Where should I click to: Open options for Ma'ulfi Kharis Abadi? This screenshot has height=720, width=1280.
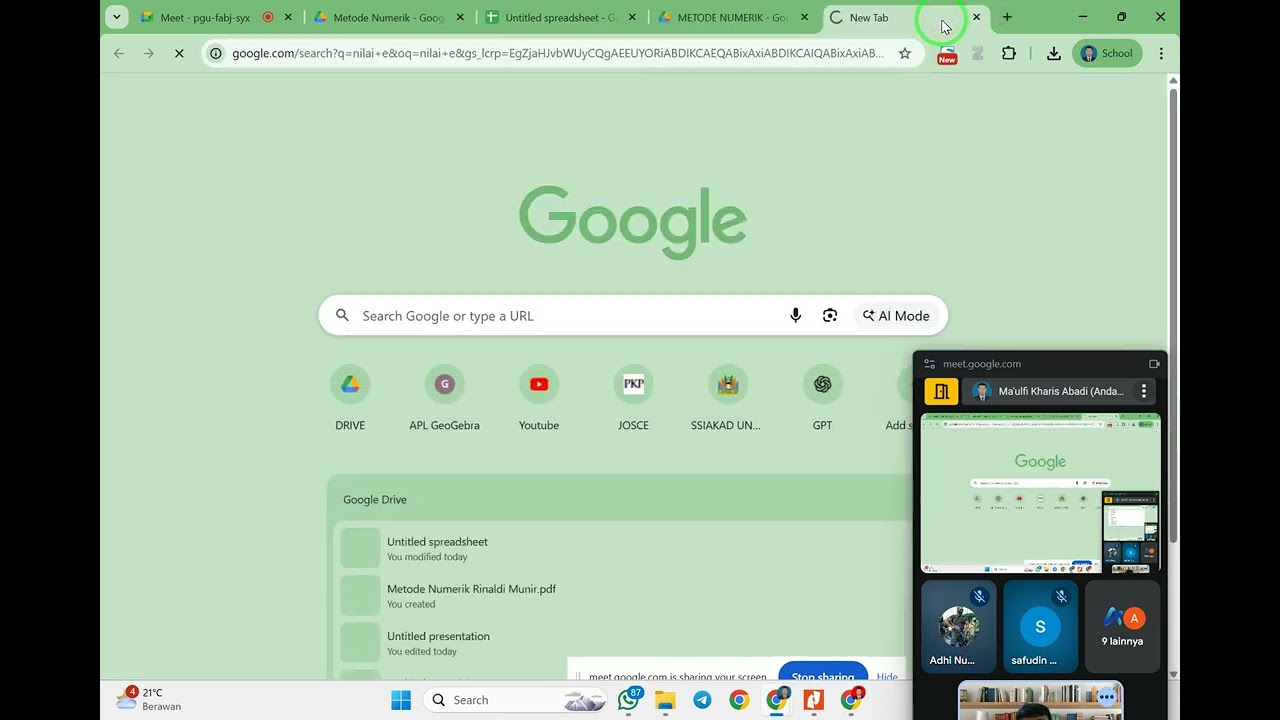pos(1144,391)
